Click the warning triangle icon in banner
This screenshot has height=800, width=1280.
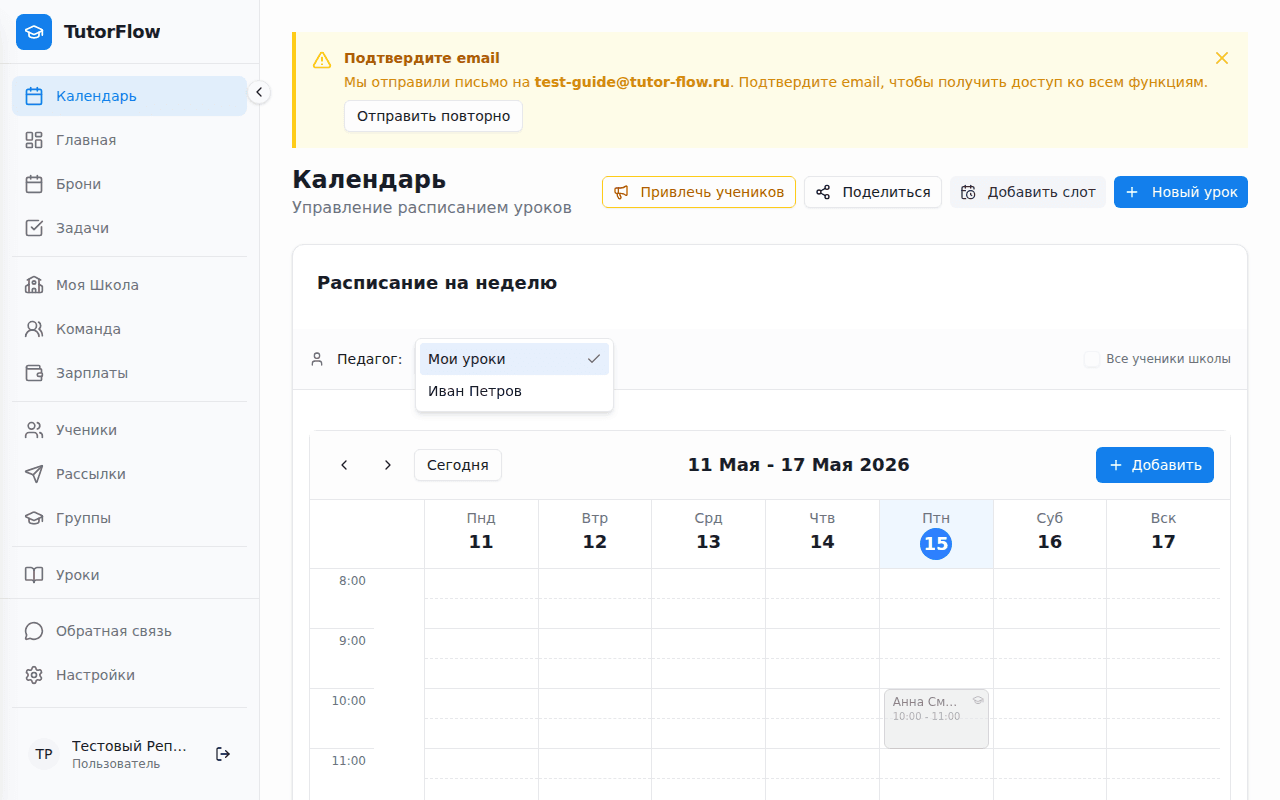tap(322, 60)
